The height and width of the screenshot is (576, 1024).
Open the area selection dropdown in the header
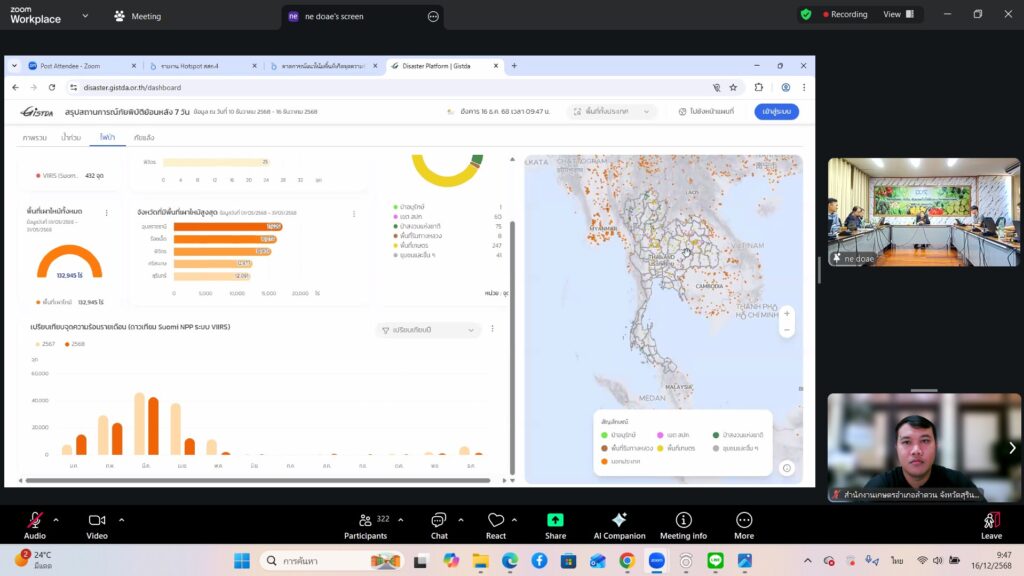(612, 111)
